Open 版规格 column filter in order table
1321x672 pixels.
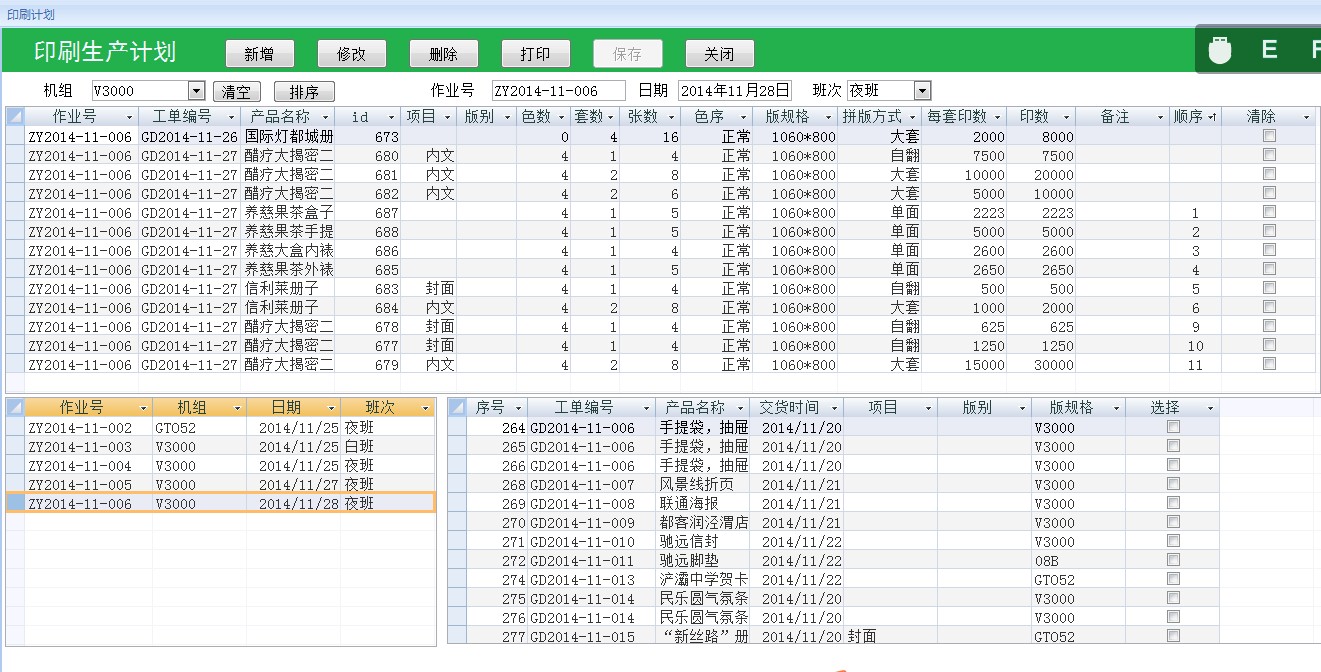point(1117,408)
